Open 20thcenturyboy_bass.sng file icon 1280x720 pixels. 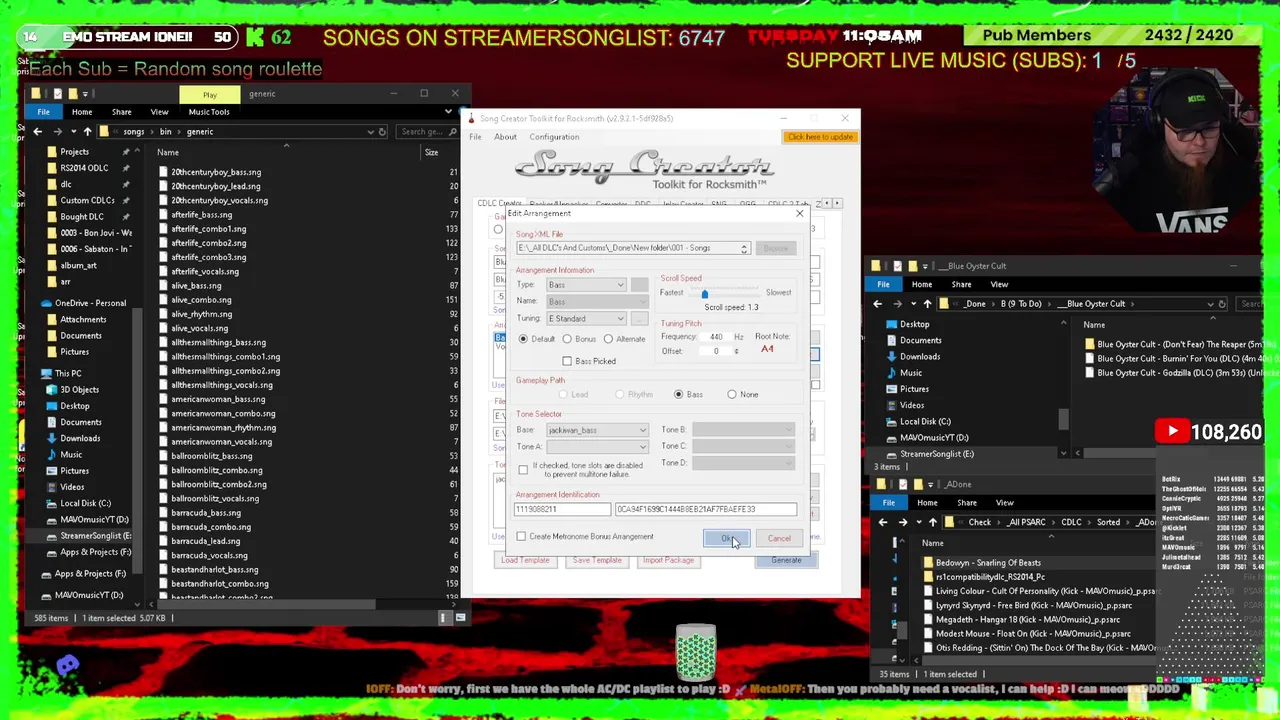(x=165, y=172)
